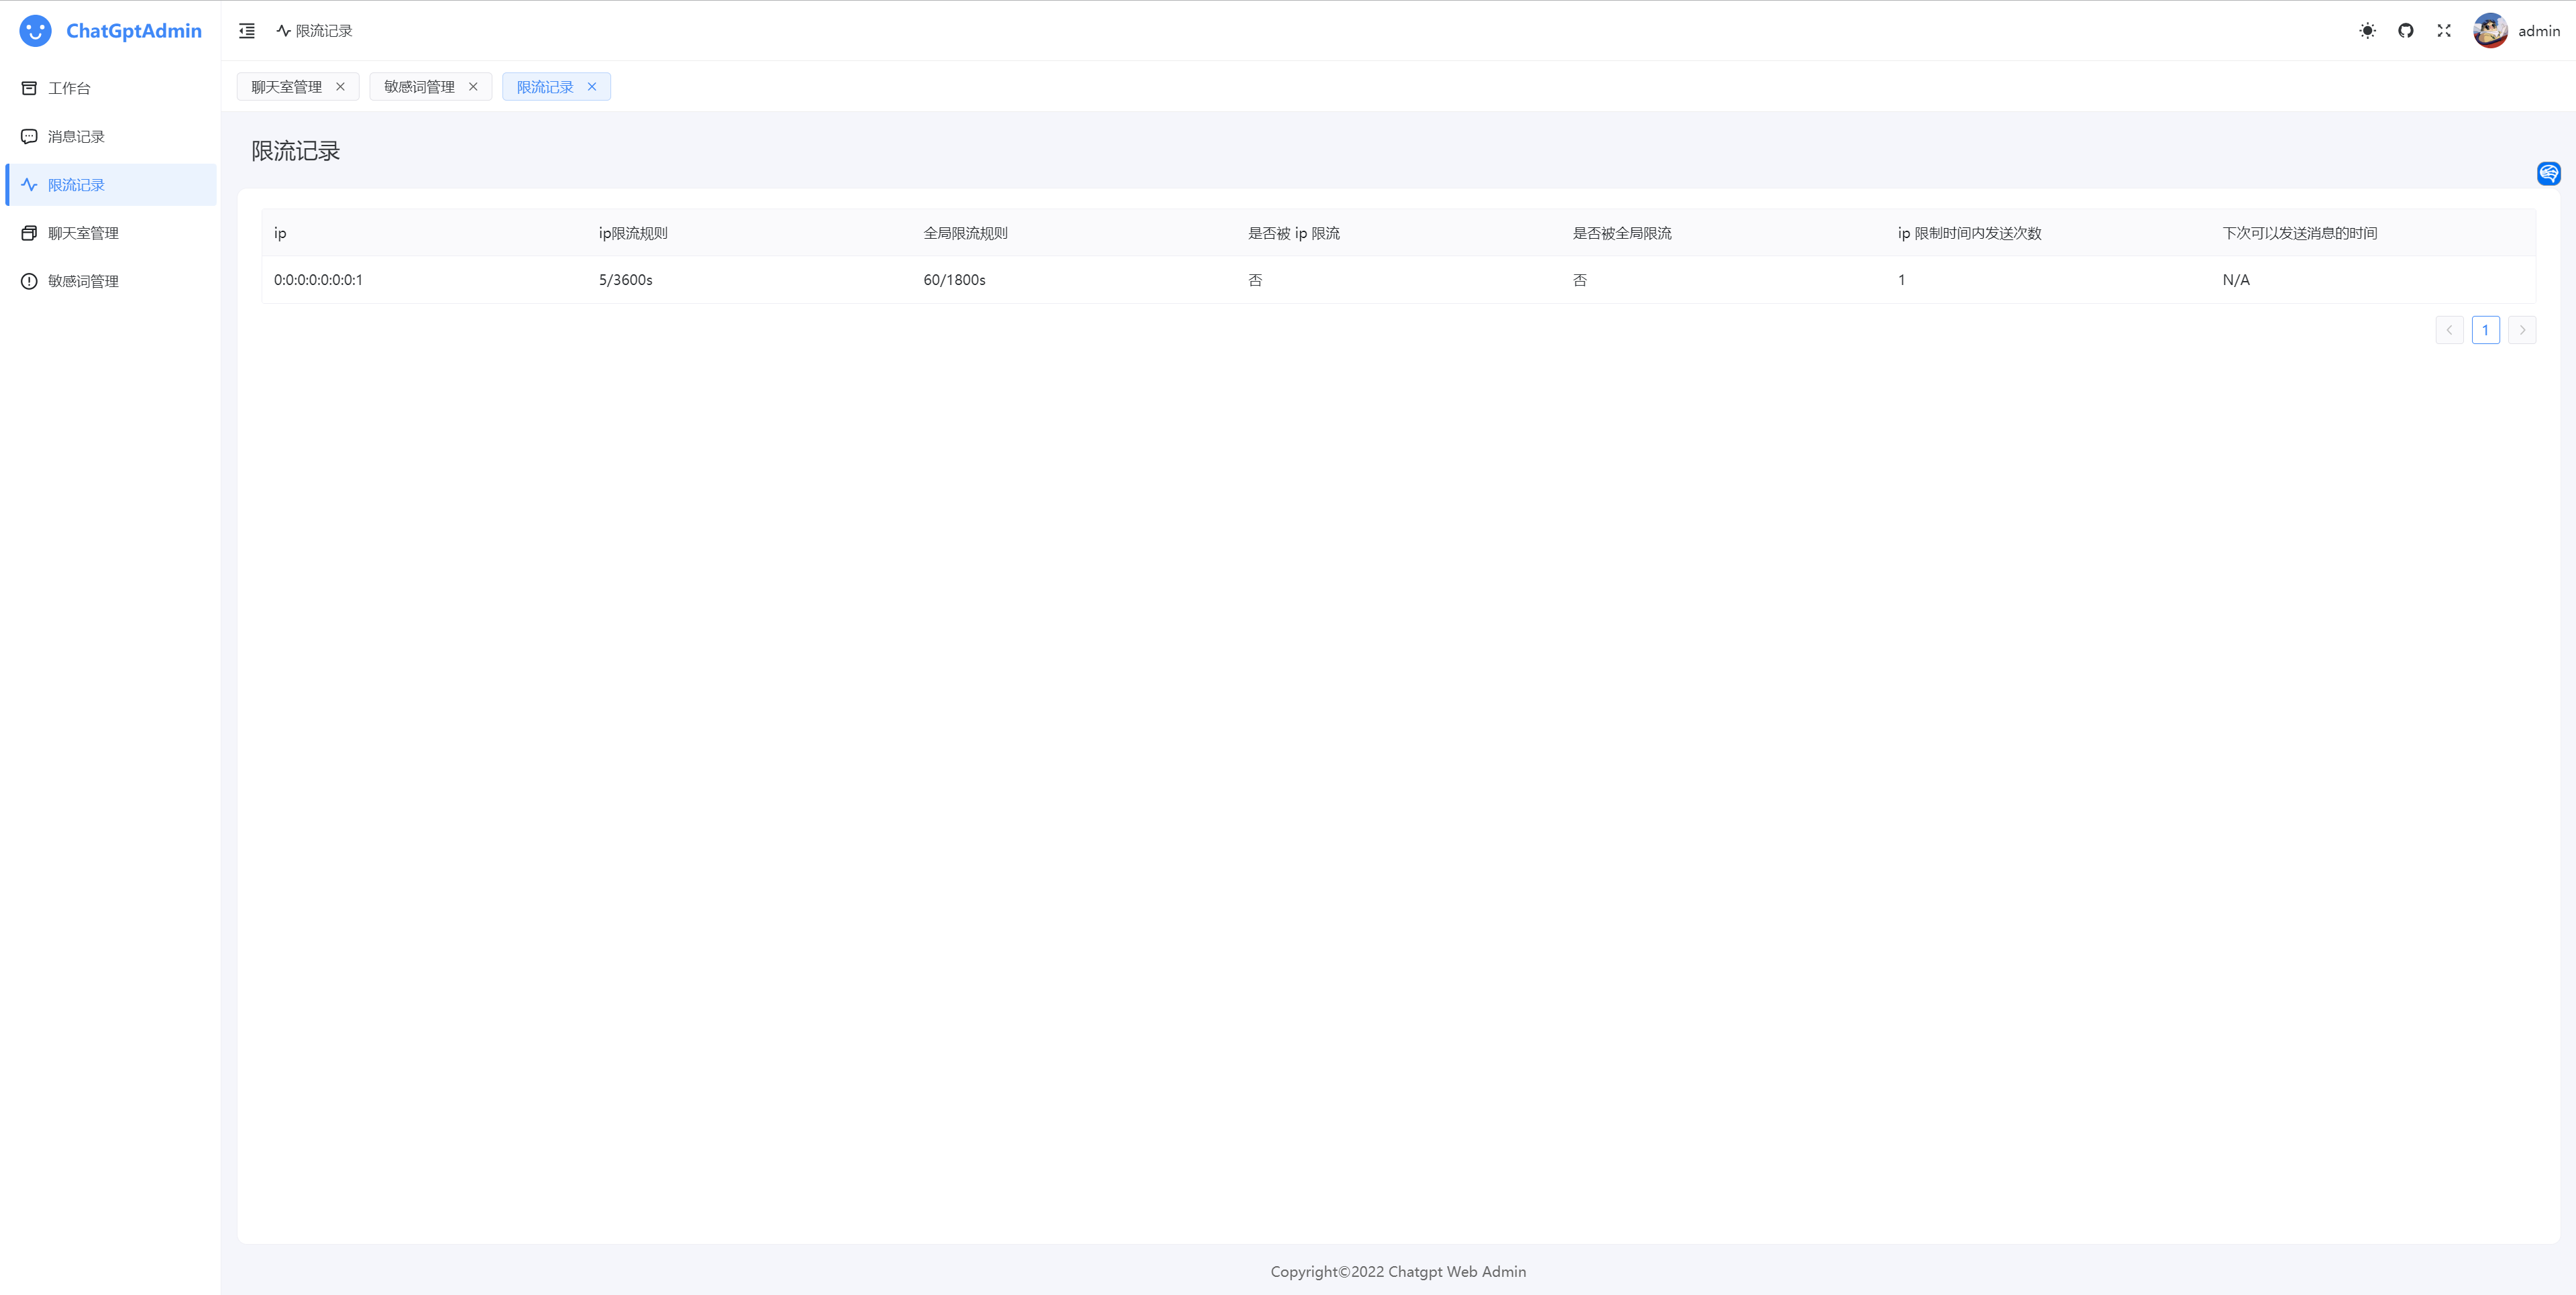Click the admin avatar picture

pyautogui.click(x=2489, y=31)
